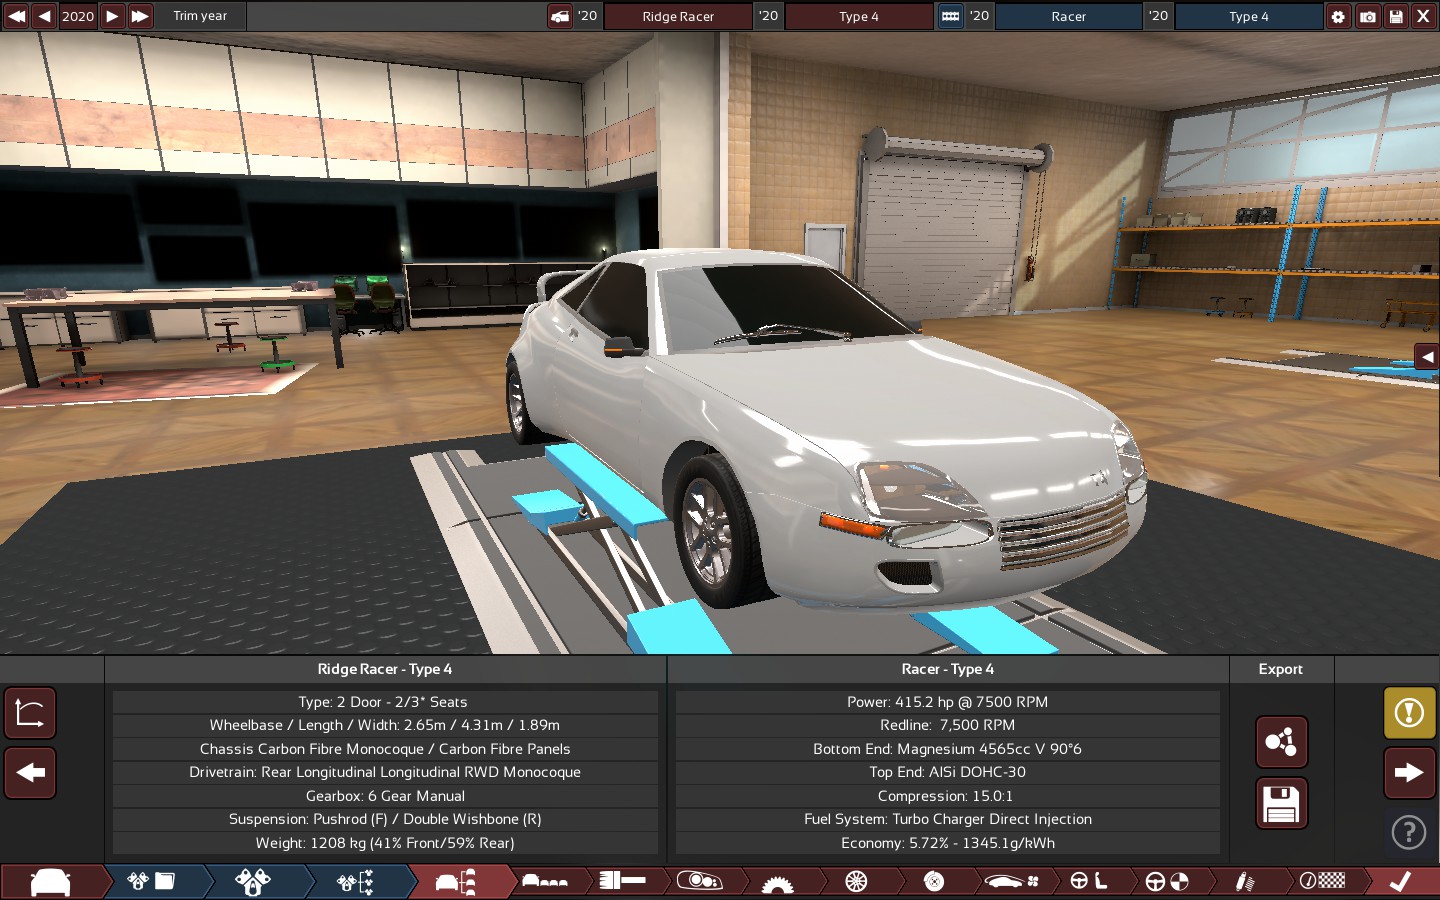Click the Drivetrain: Rear Longitudinal row
The height and width of the screenshot is (900, 1440).
click(x=384, y=772)
